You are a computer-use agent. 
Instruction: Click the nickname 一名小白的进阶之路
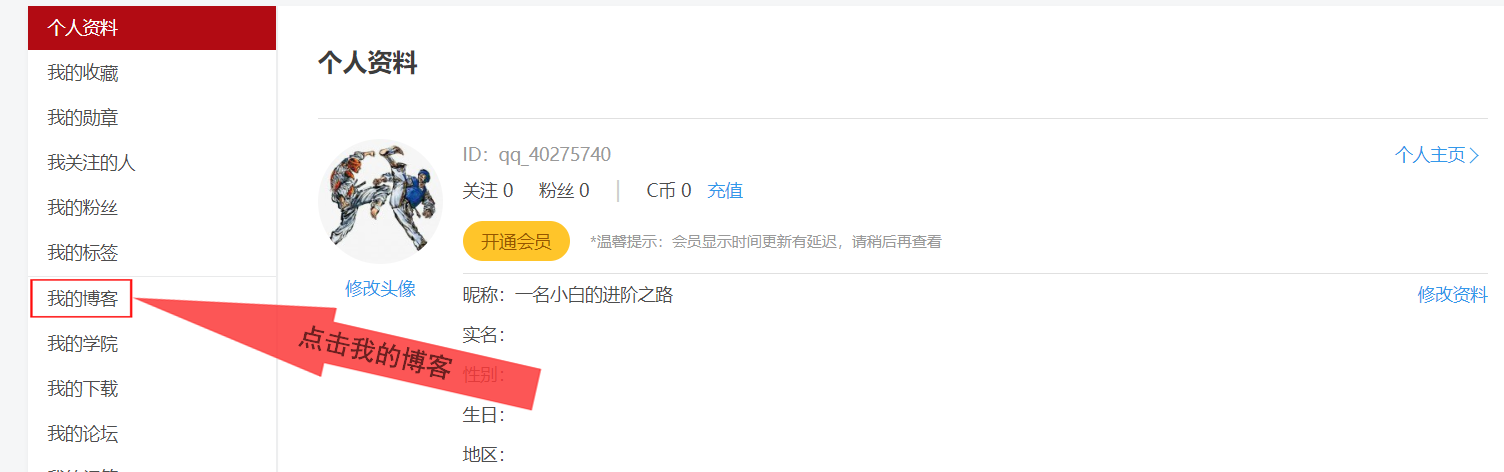(594, 294)
